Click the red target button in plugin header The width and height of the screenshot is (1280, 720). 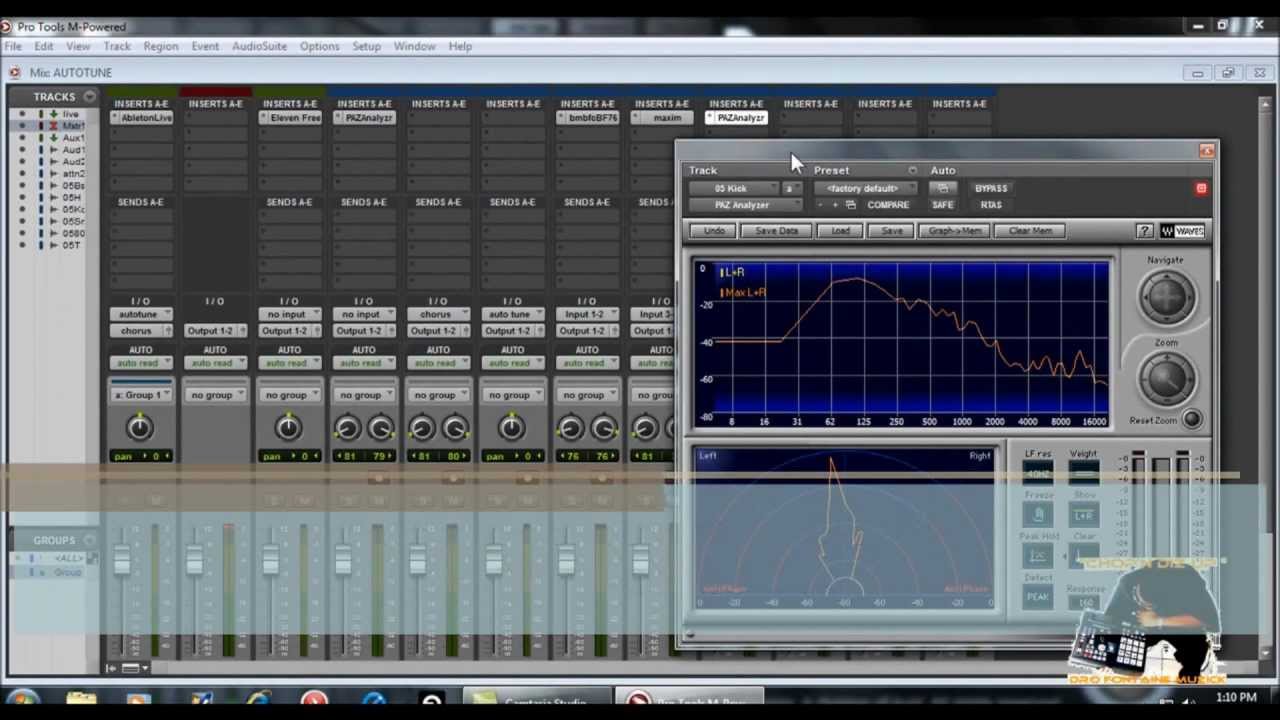point(1201,188)
